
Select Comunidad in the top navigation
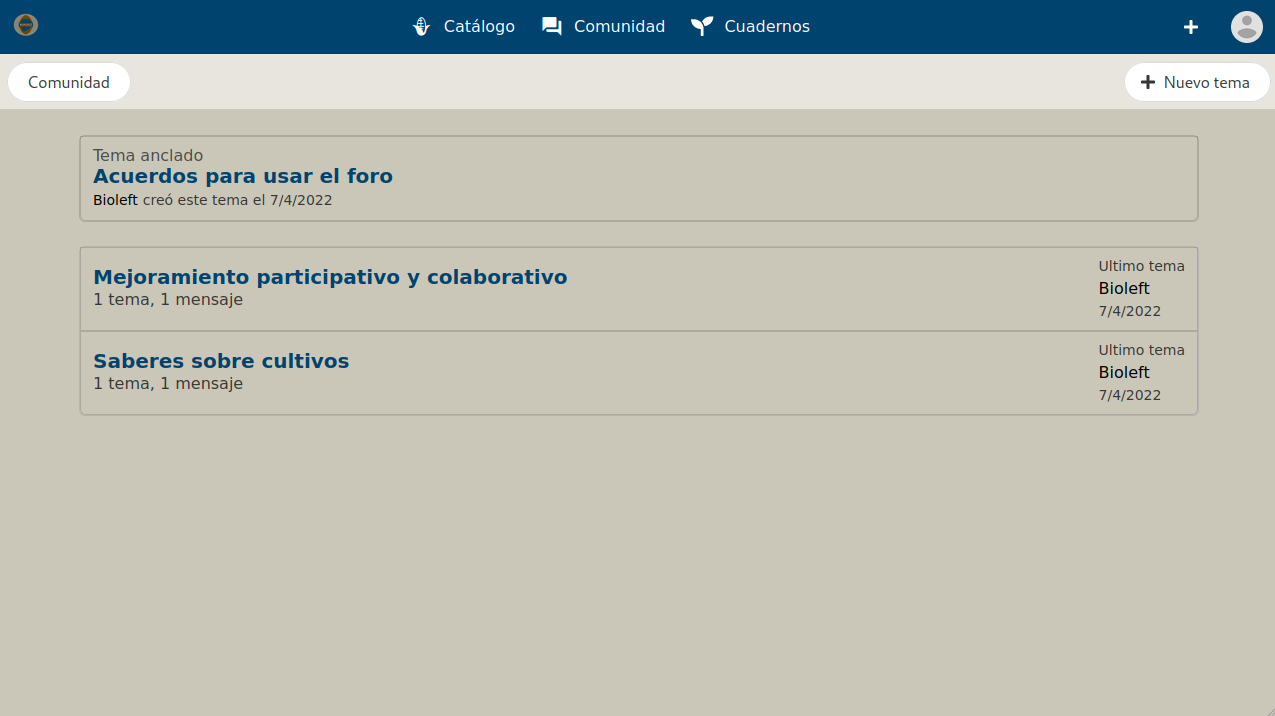pos(619,27)
